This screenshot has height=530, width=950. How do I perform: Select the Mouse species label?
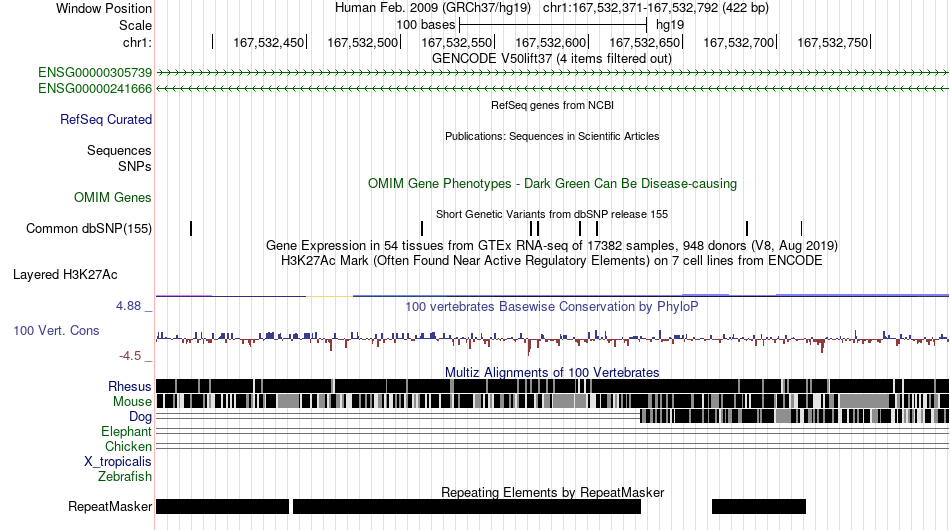[132, 402]
